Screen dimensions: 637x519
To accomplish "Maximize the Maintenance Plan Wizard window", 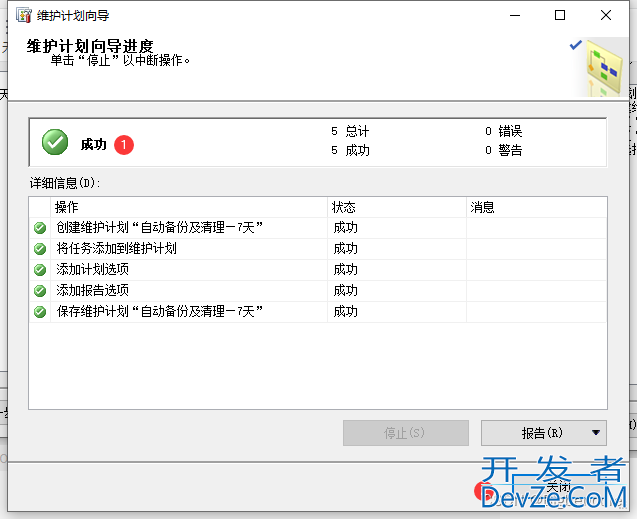I will tap(560, 15).
